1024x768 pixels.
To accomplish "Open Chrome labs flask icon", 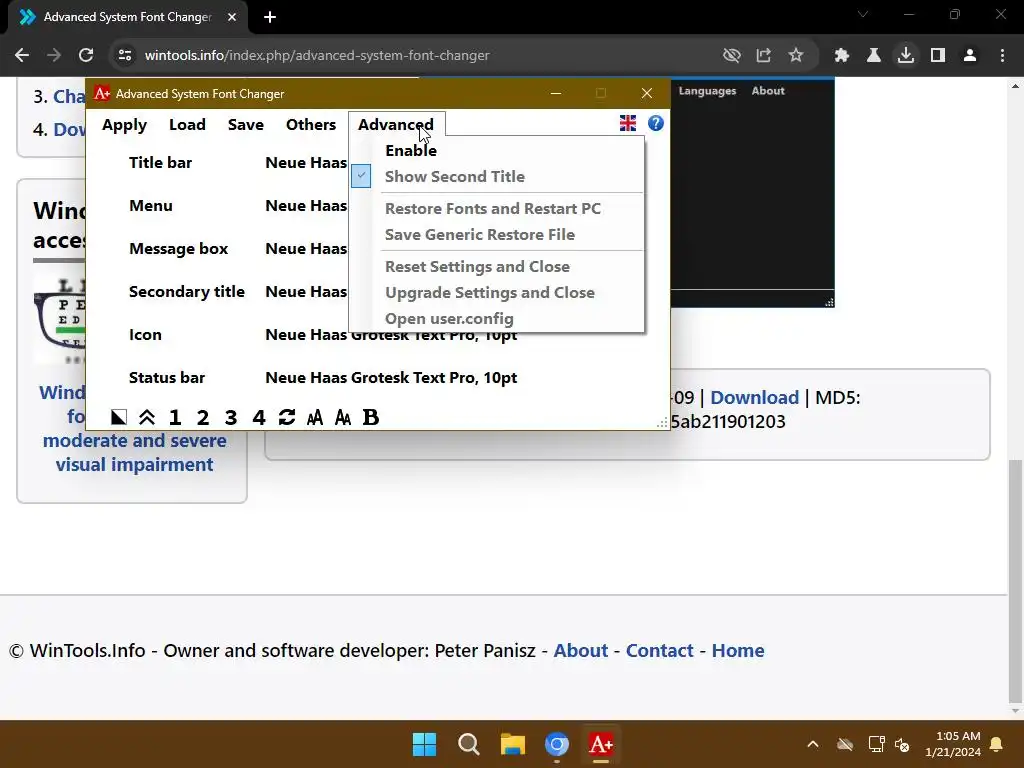I will click(x=873, y=56).
